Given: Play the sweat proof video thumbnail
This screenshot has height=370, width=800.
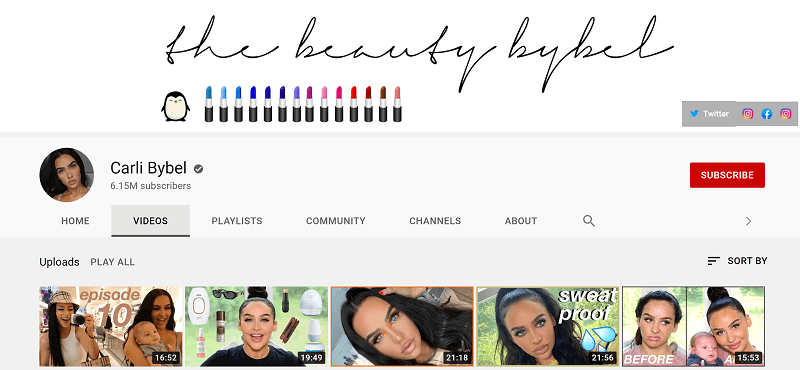Looking at the screenshot, I should point(548,326).
